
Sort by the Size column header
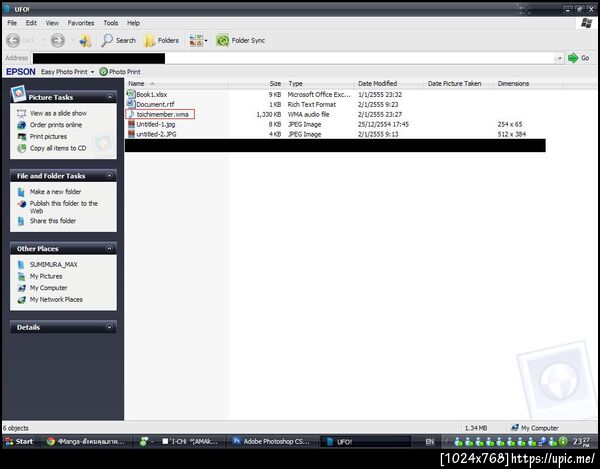256,83
